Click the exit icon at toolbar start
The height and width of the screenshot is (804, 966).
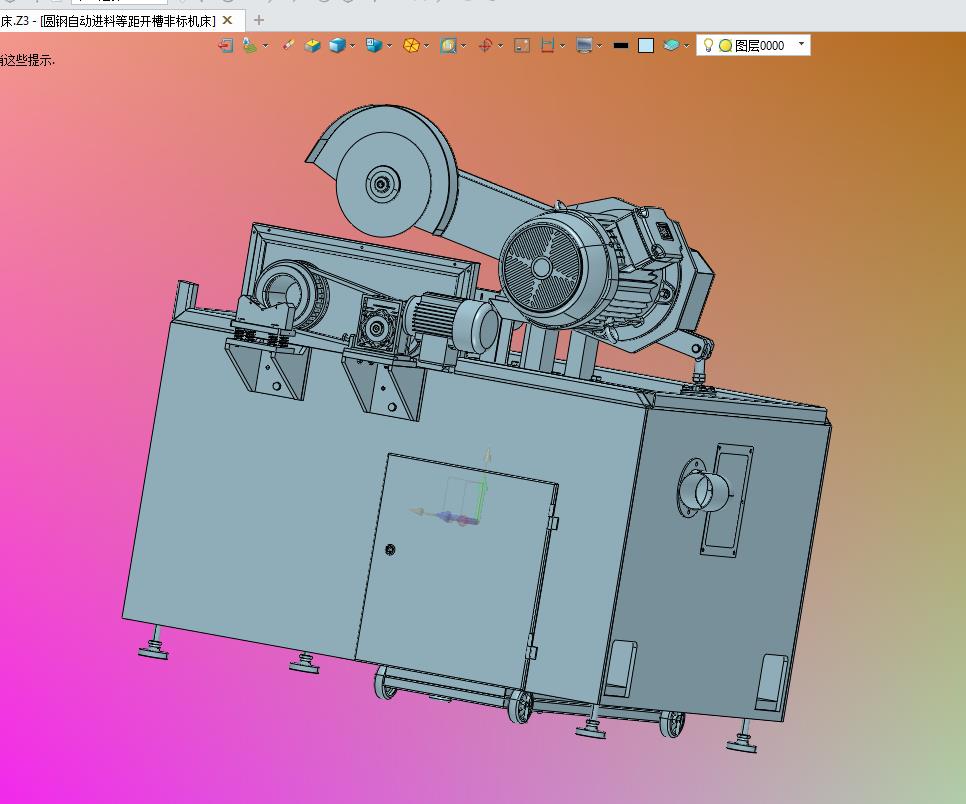[x=226, y=45]
